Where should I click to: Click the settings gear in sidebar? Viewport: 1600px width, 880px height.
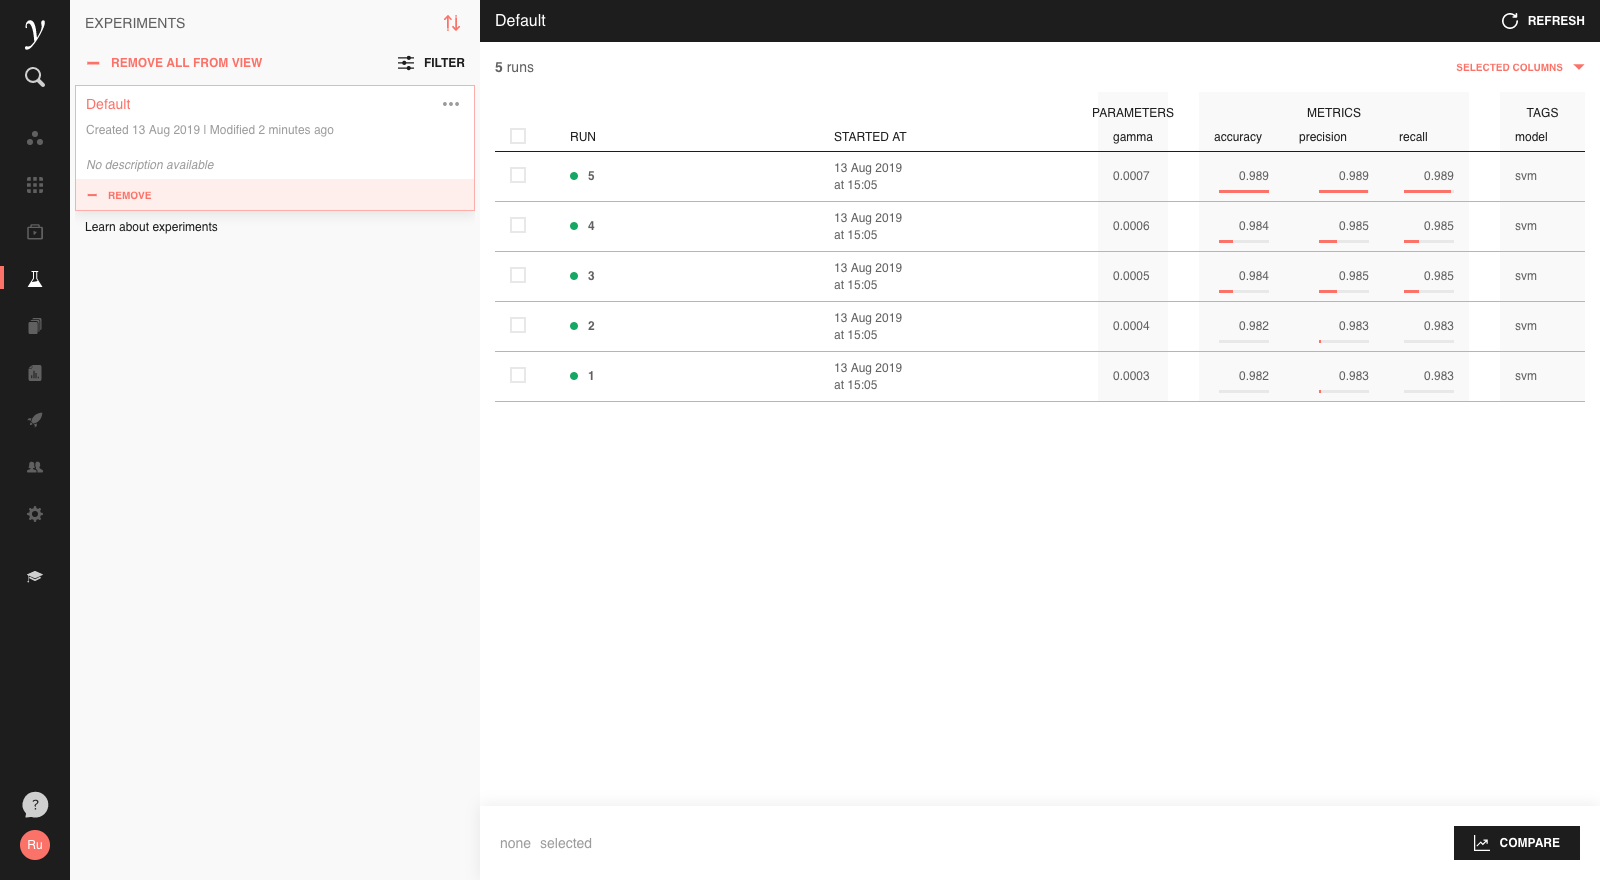coord(35,514)
